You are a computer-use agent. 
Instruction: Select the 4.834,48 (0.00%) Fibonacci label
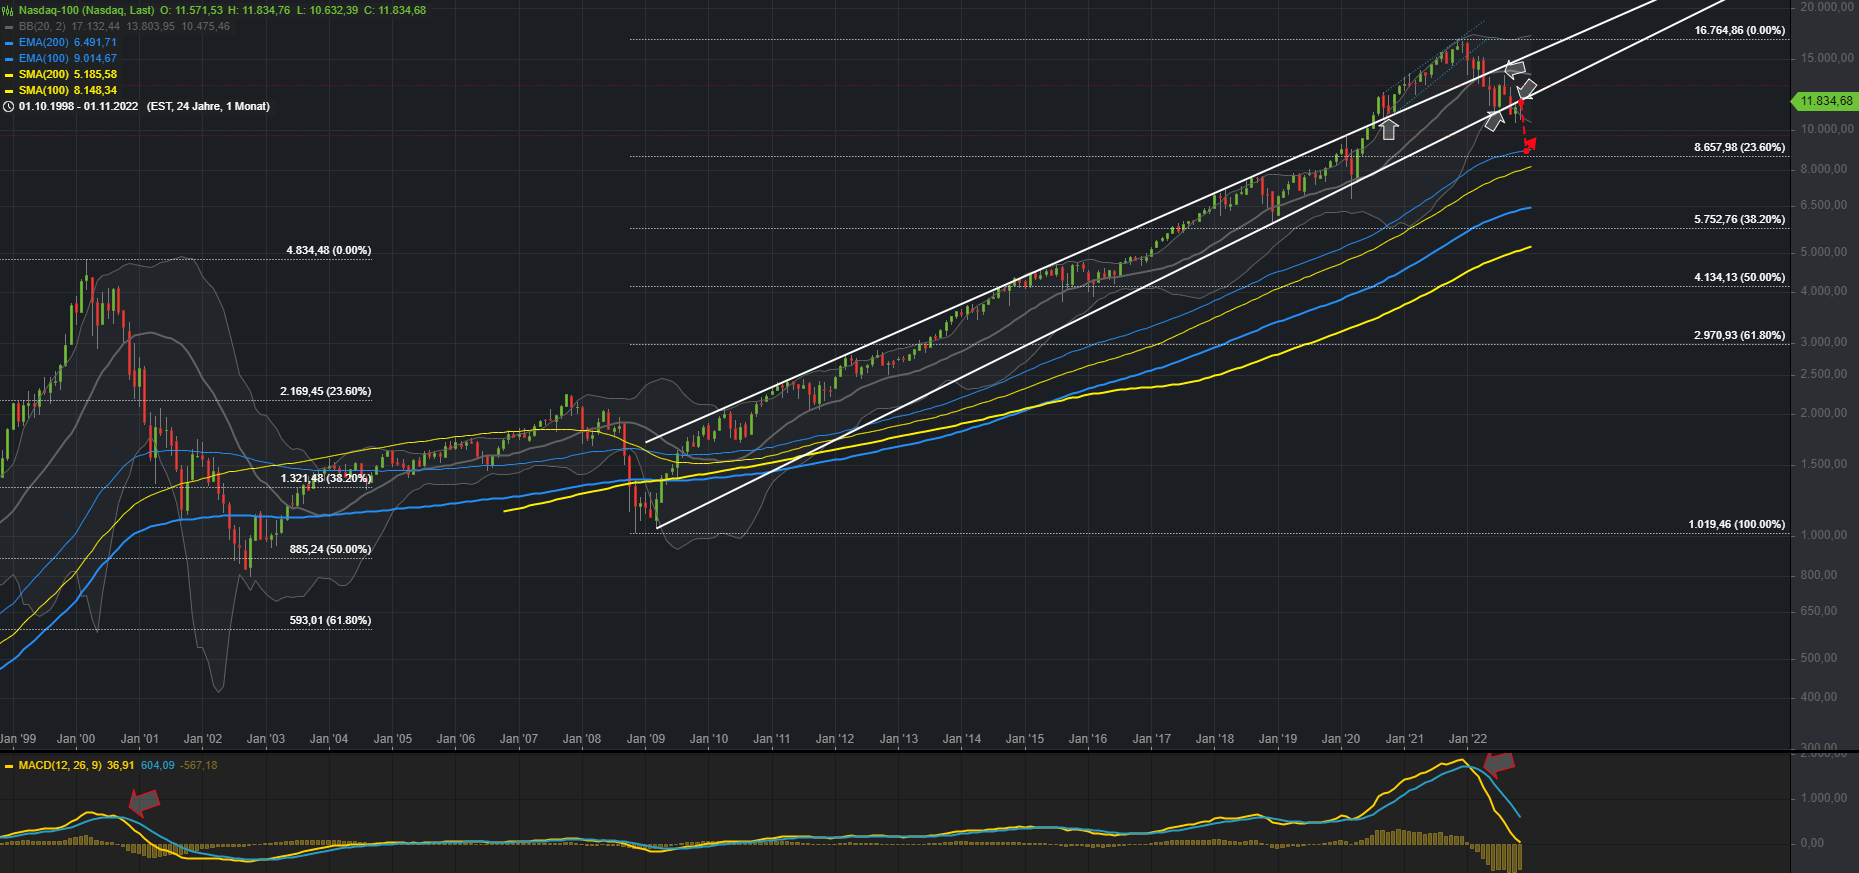click(328, 250)
